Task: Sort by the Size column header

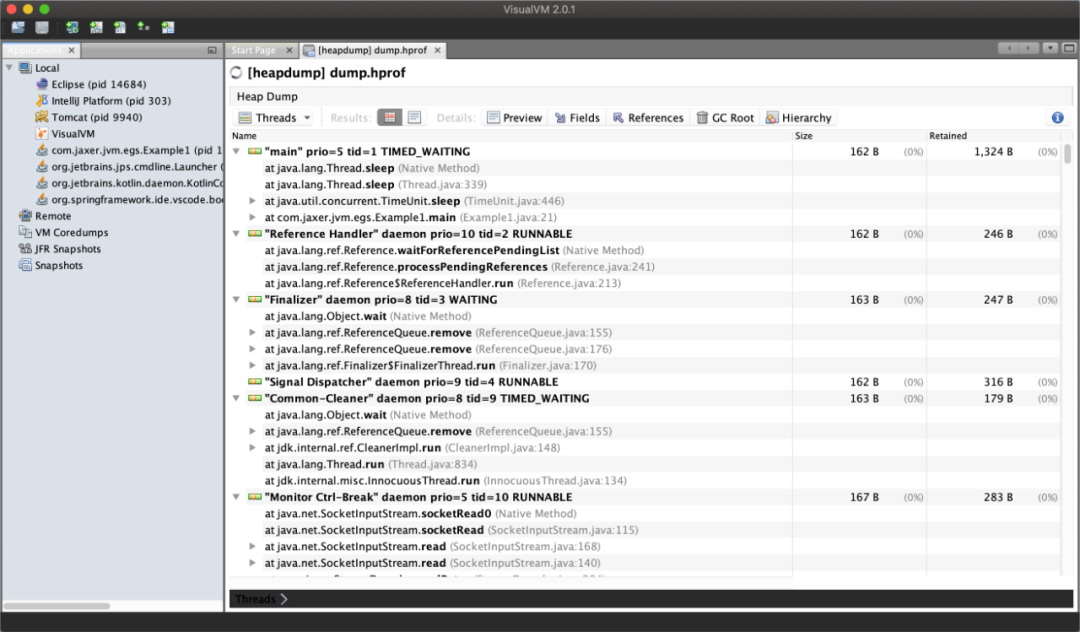Action: point(859,136)
